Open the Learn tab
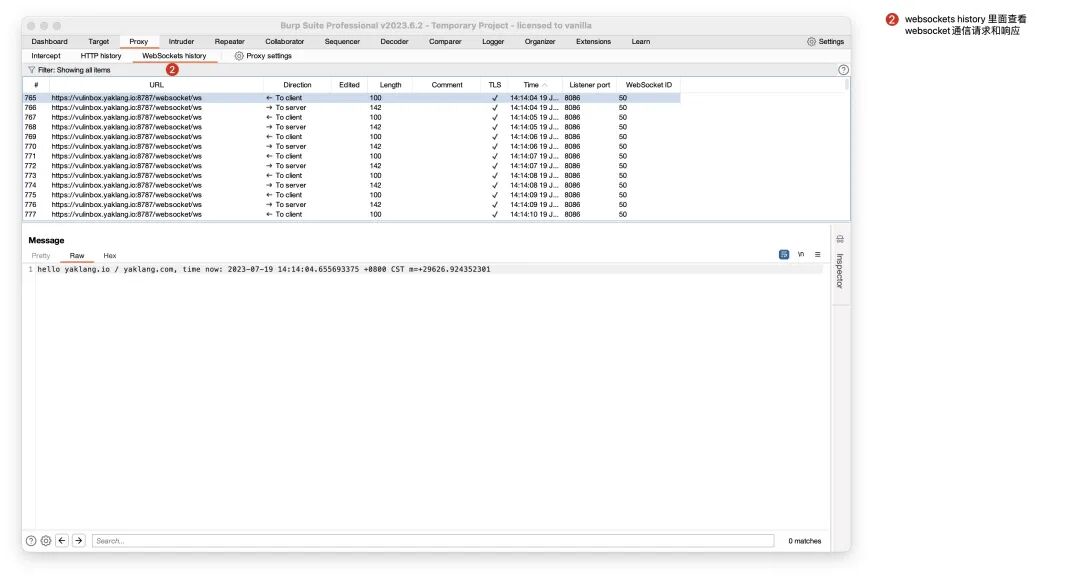1080x579 pixels. [641, 41]
